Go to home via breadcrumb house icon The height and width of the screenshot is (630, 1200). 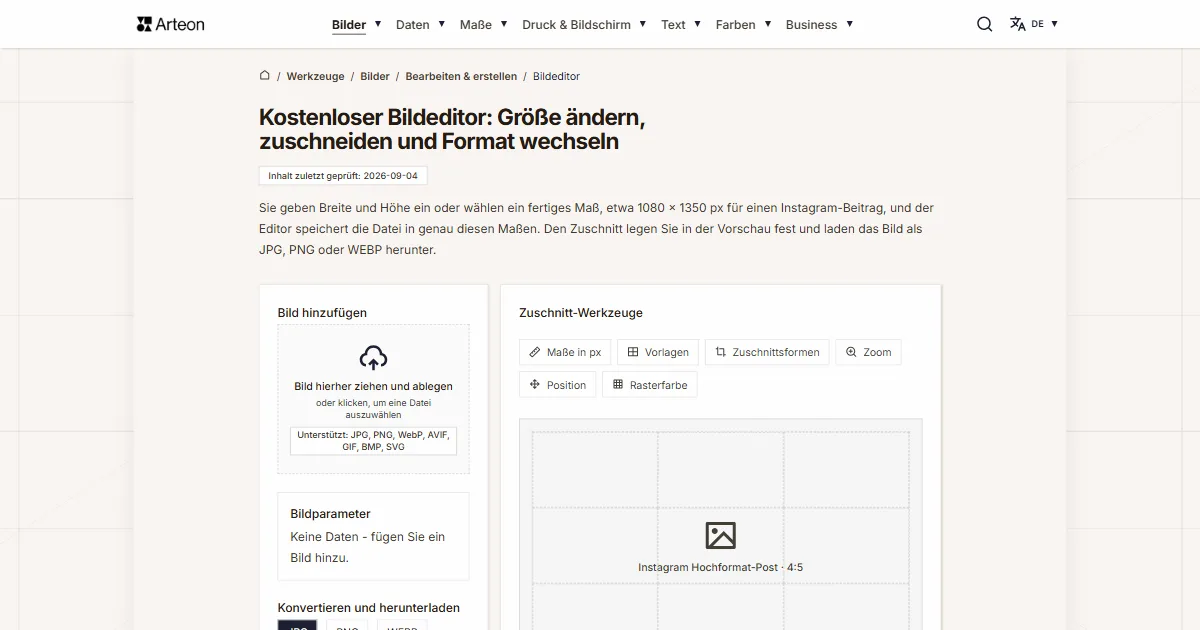point(265,76)
